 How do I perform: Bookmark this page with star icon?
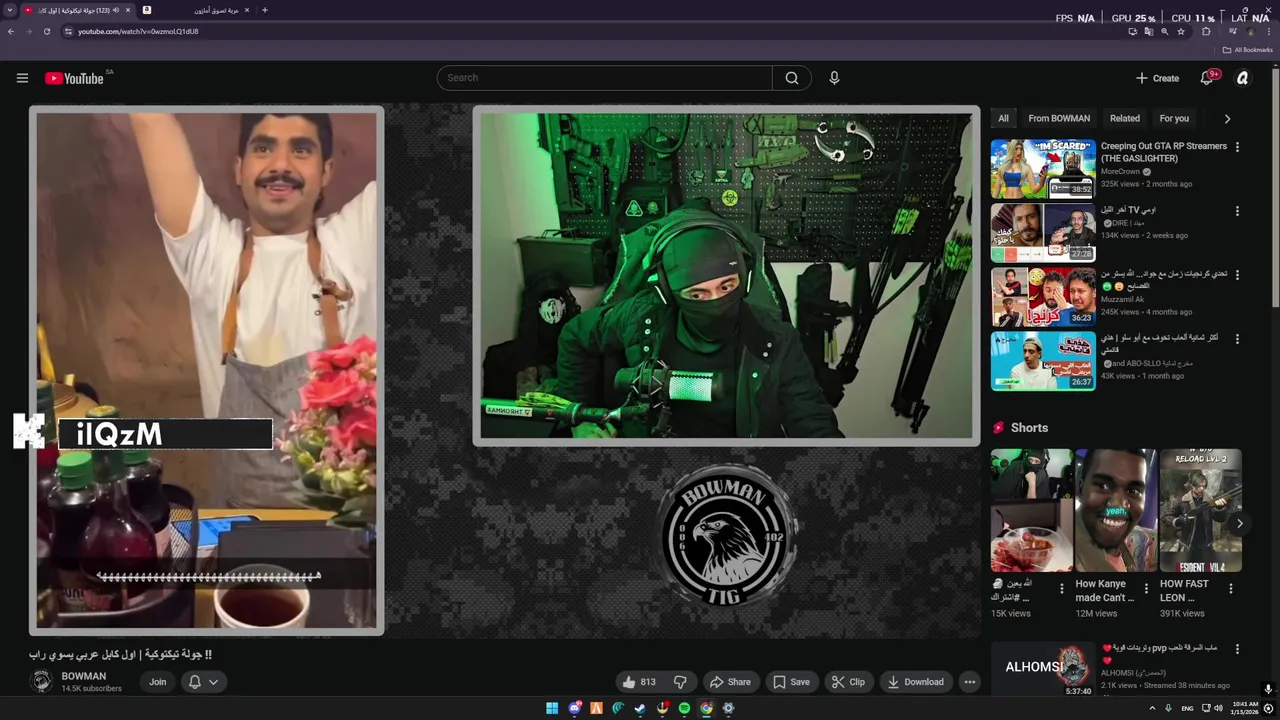[1181, 31]
